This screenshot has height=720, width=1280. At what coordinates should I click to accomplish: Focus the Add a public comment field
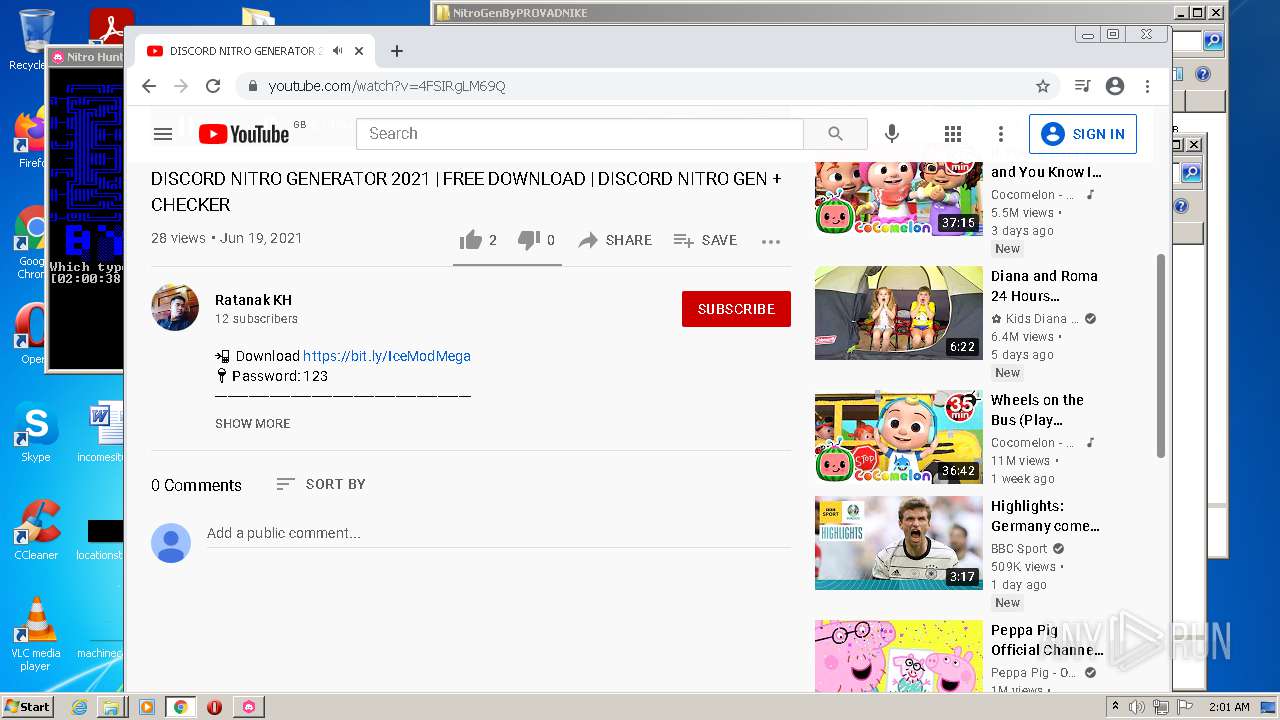click(498, 534)
